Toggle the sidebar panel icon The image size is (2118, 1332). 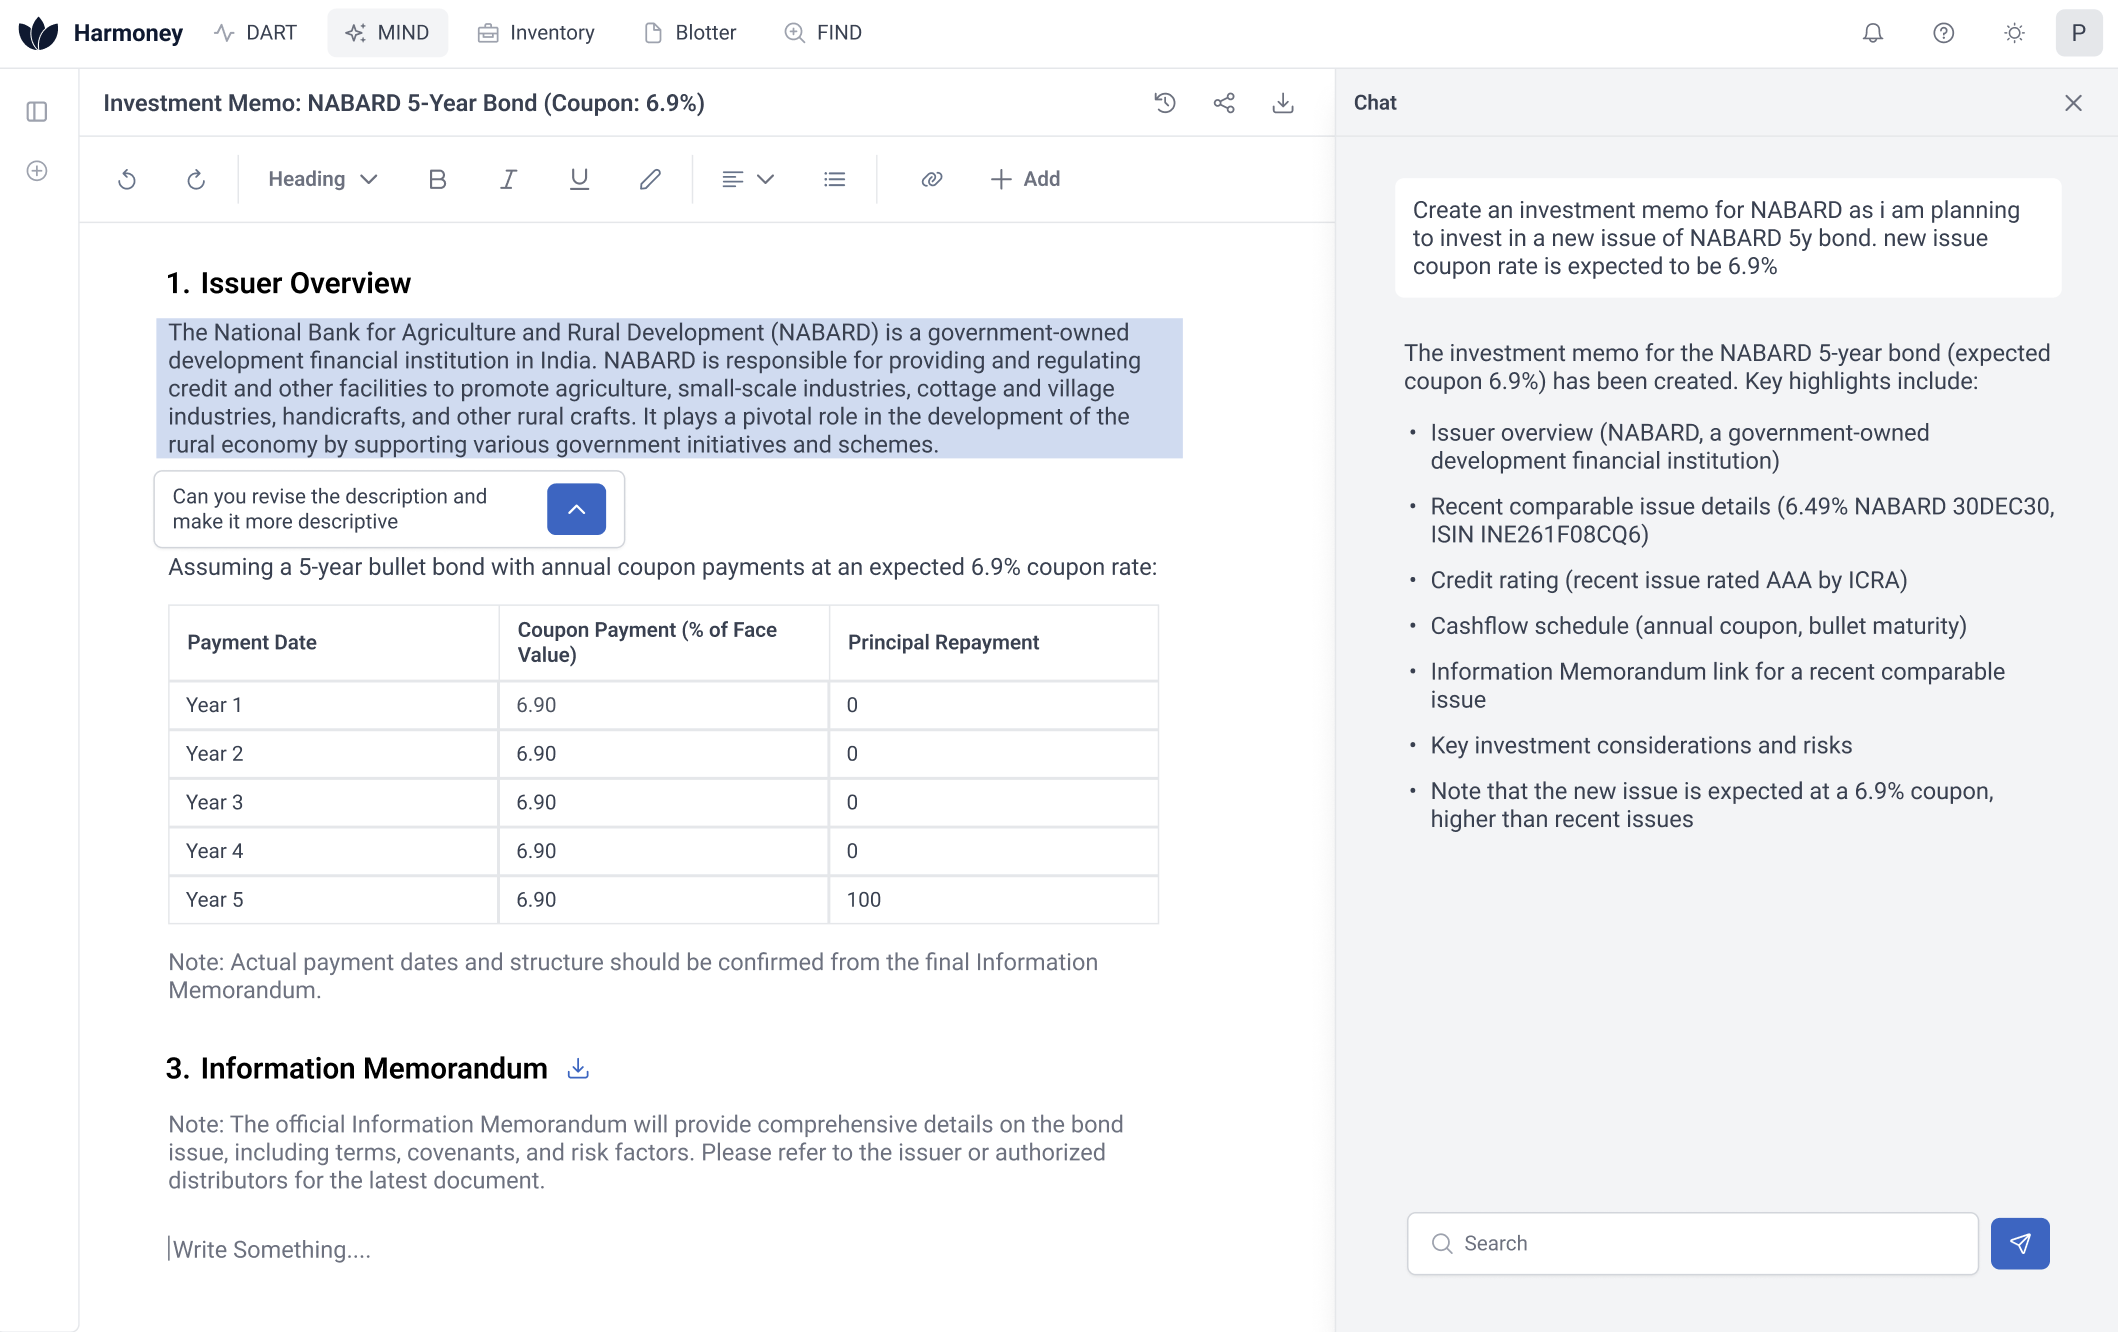(x=37, y=112)
